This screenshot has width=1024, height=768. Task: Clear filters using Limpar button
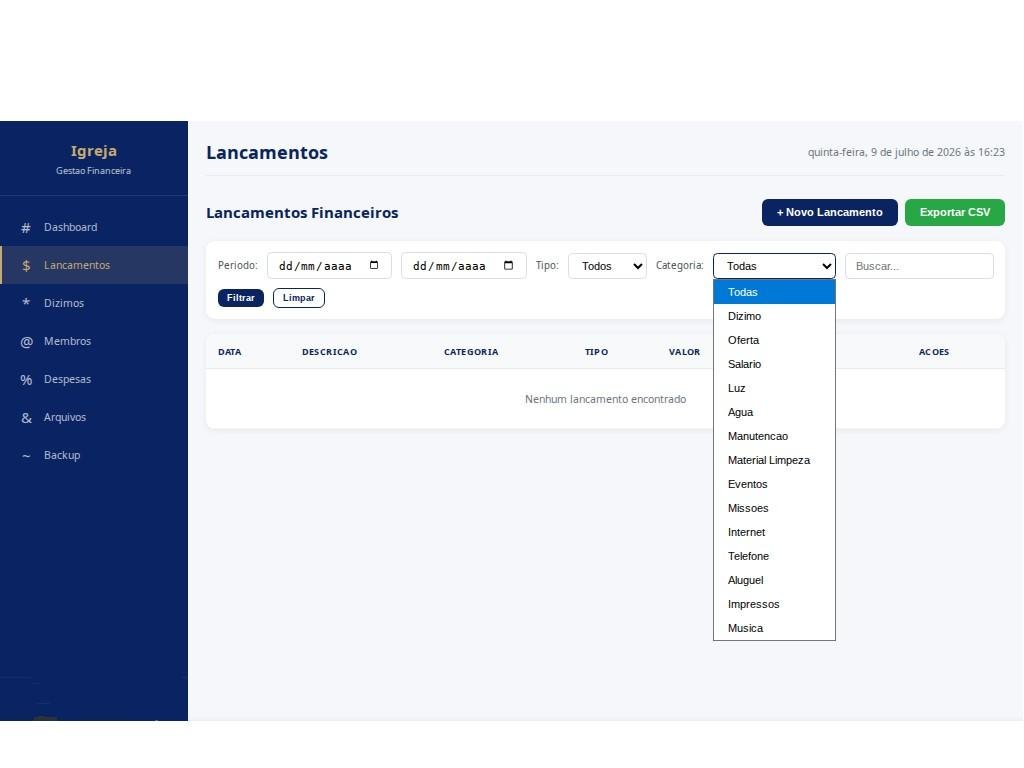[298, 298]
